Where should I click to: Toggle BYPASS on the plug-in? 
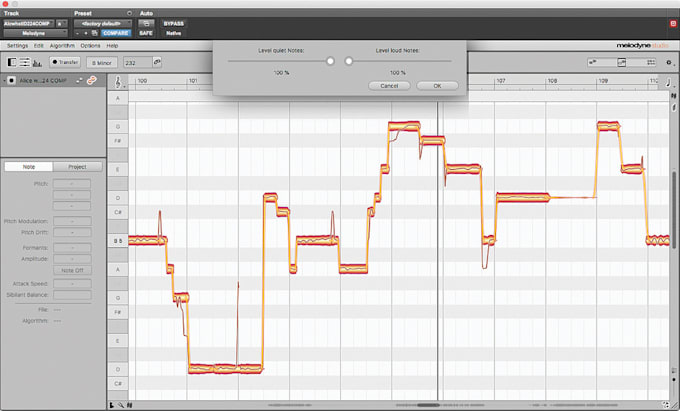pyautogui.click(x=173, y=23)
